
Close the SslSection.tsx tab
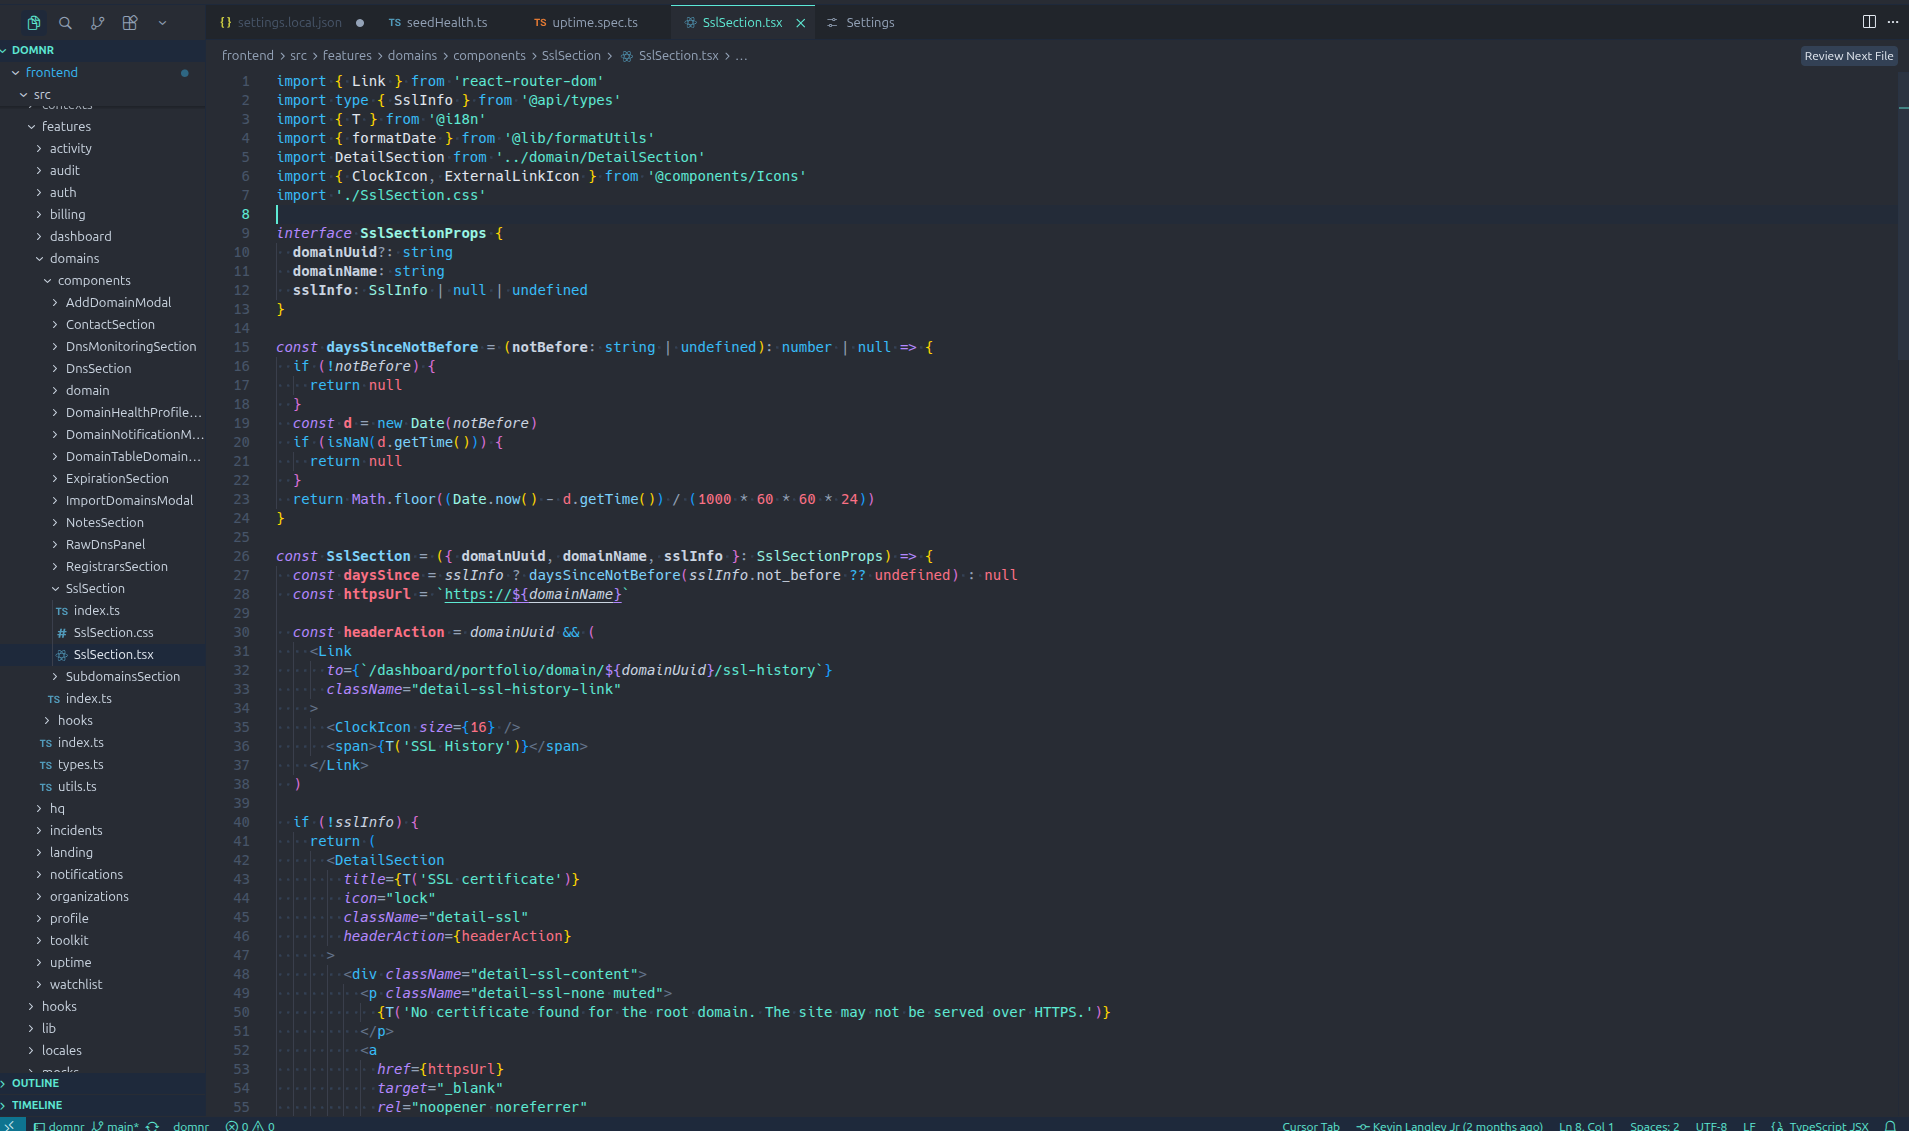(x=800, y=23)
